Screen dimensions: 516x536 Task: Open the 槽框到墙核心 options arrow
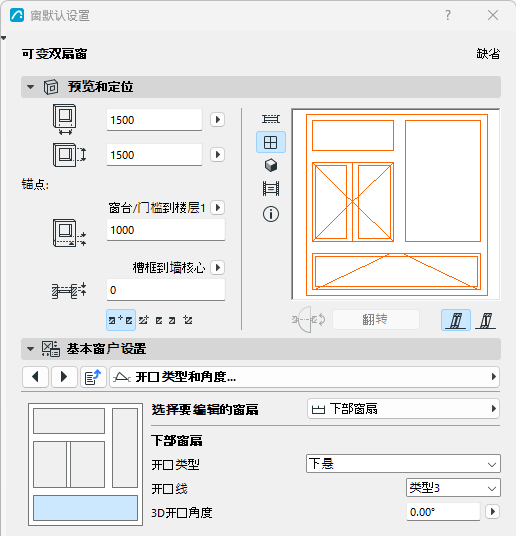(217, 267)
